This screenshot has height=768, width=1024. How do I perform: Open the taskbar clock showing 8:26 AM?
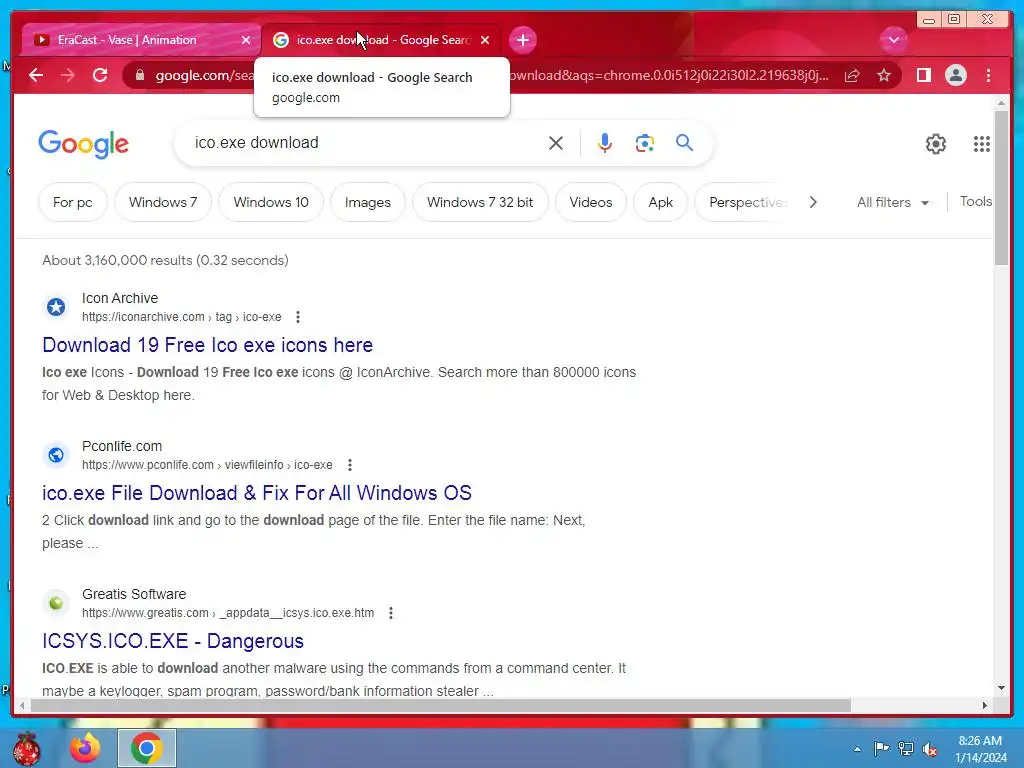pos(980,749)
